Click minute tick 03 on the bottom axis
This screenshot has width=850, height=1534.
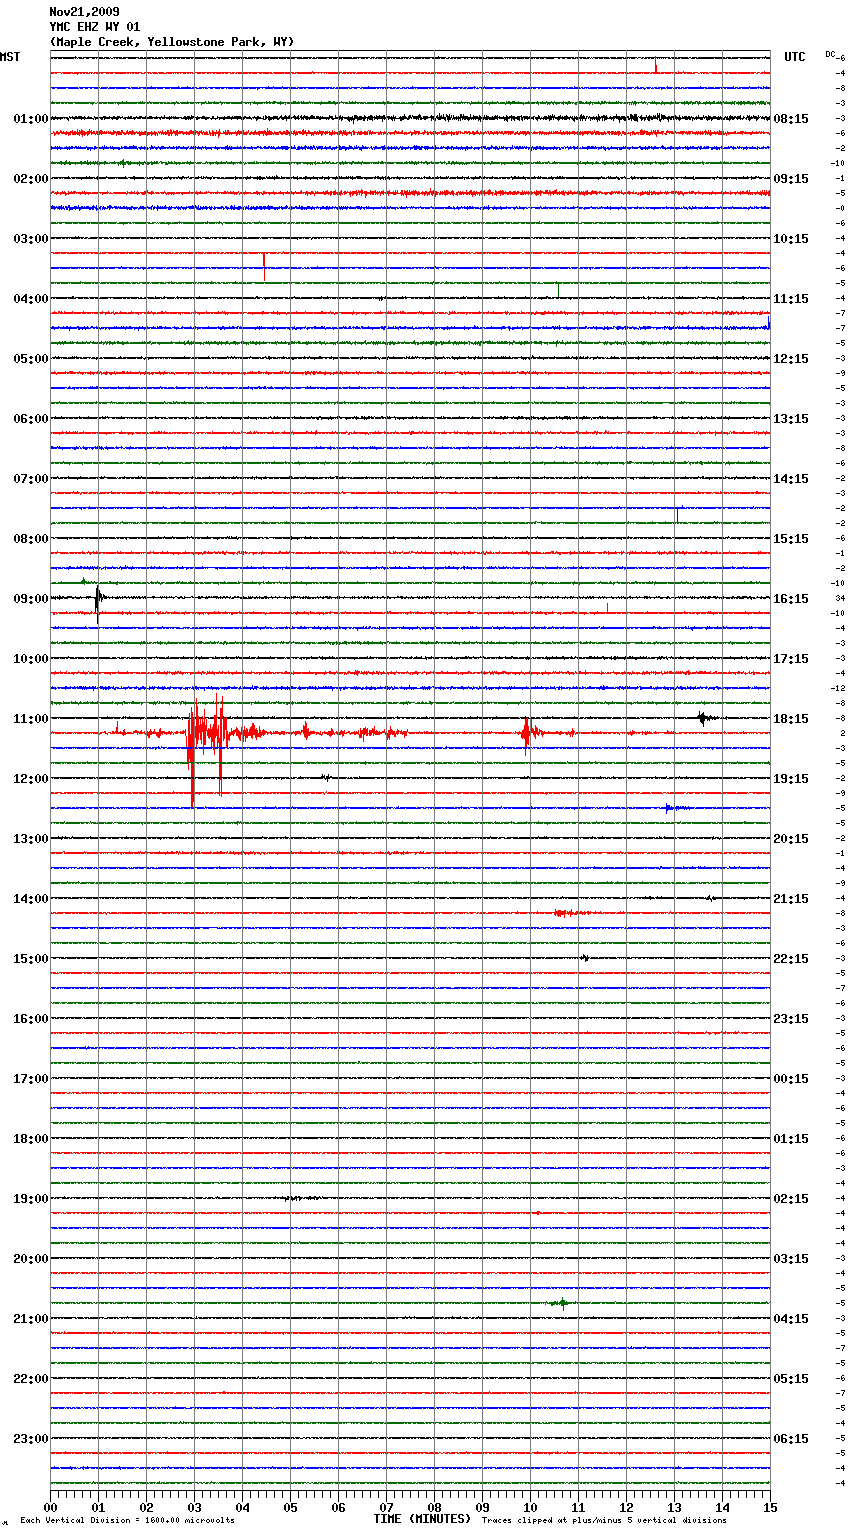(x=194, y=1507)
